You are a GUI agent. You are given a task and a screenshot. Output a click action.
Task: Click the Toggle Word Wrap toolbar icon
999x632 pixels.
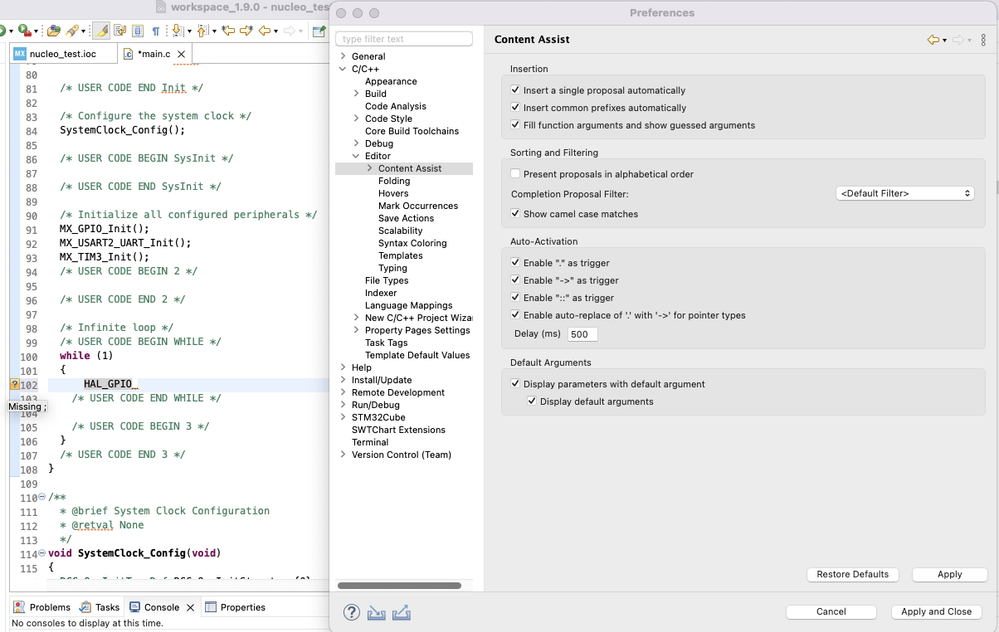120,30
